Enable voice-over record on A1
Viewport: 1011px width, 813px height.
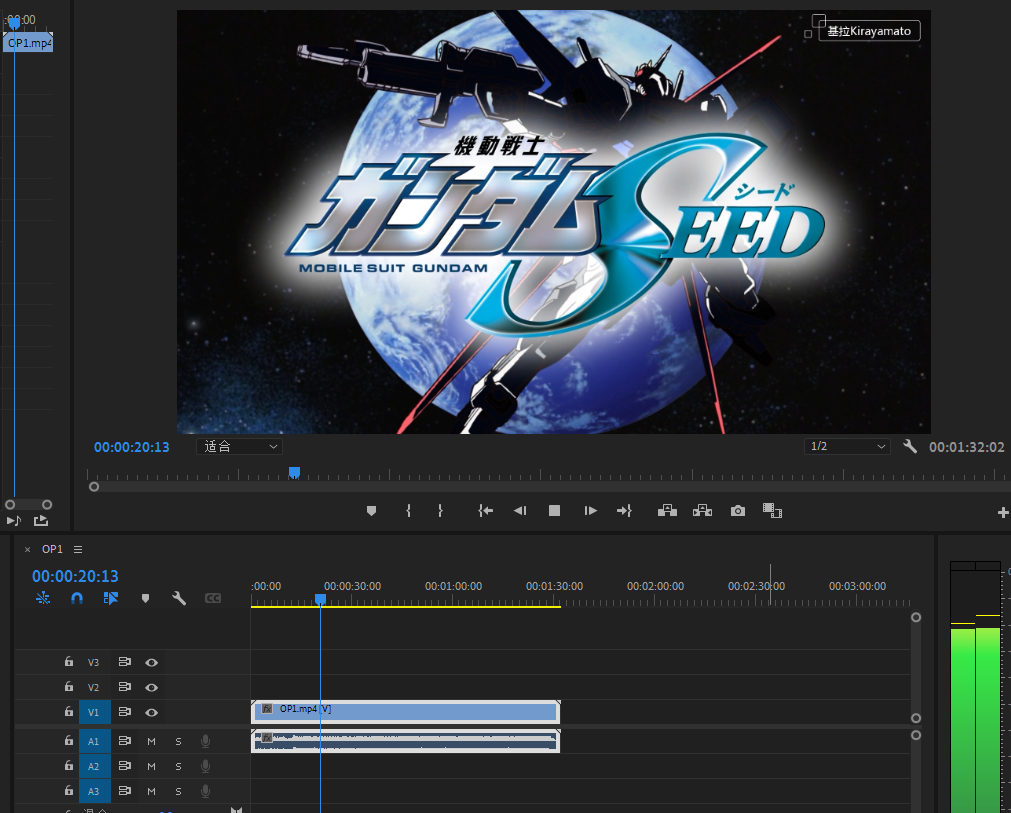coord(206,741)
